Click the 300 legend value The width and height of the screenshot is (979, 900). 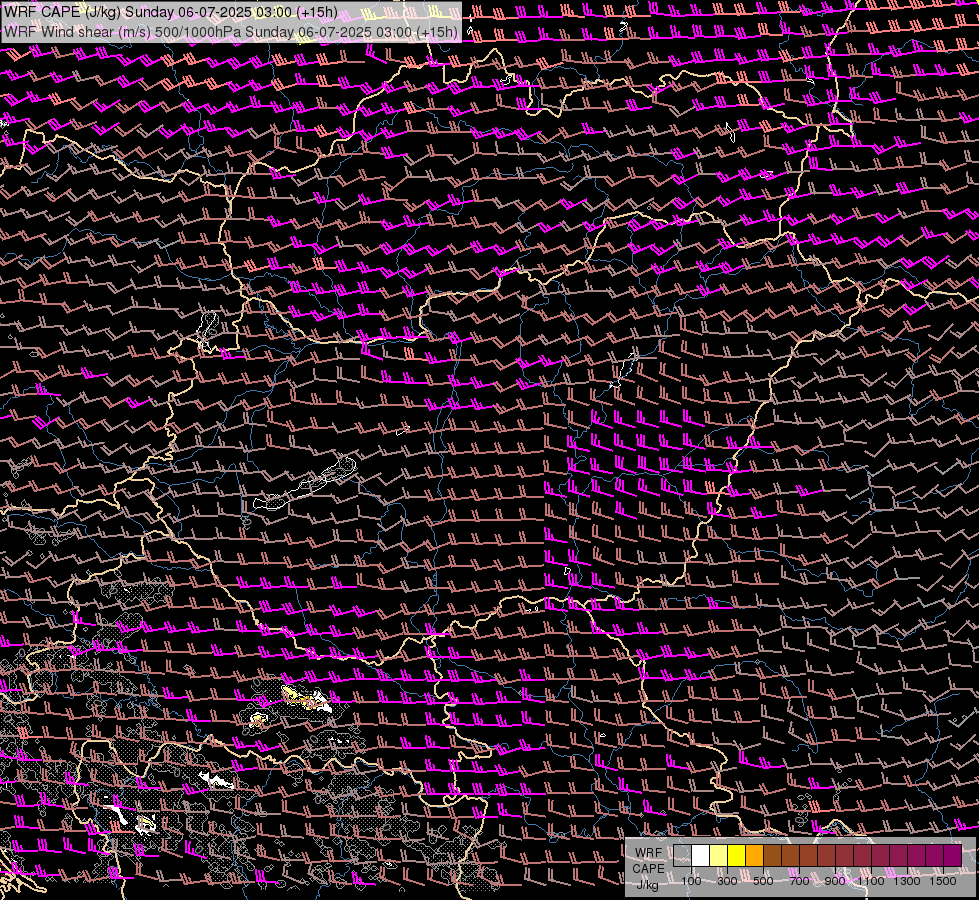[x=727, y=881]
